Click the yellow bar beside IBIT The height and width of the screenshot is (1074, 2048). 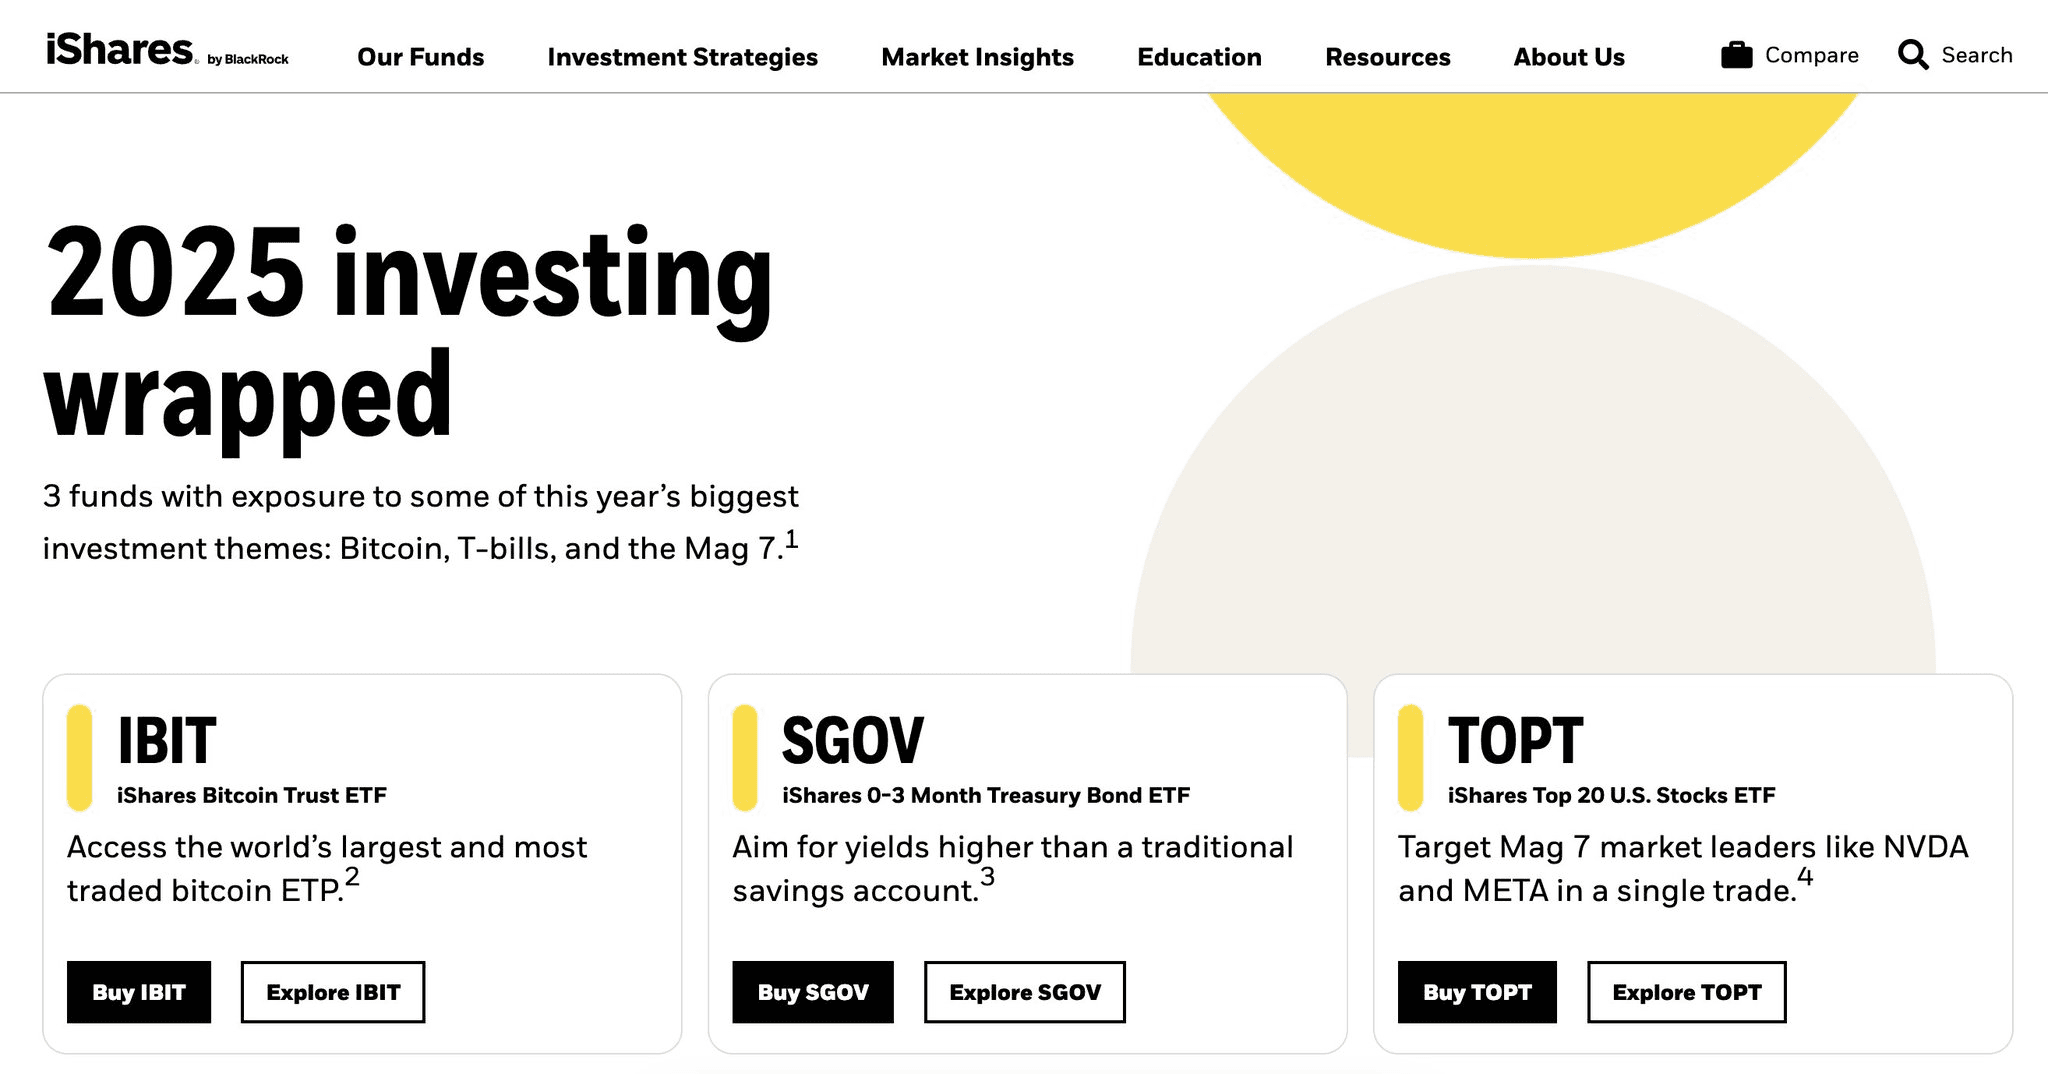pos(79,757)
